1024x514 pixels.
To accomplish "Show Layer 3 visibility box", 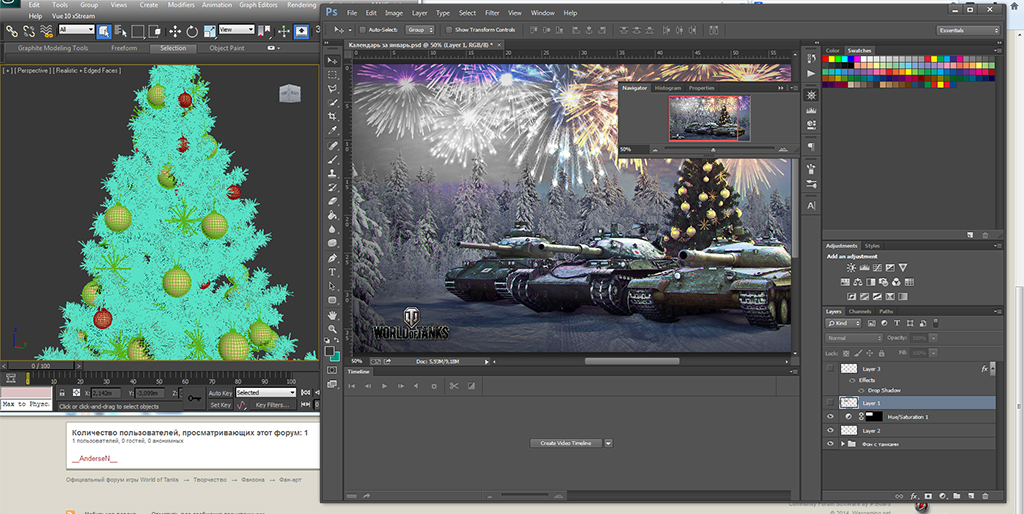I will [830, 368].
